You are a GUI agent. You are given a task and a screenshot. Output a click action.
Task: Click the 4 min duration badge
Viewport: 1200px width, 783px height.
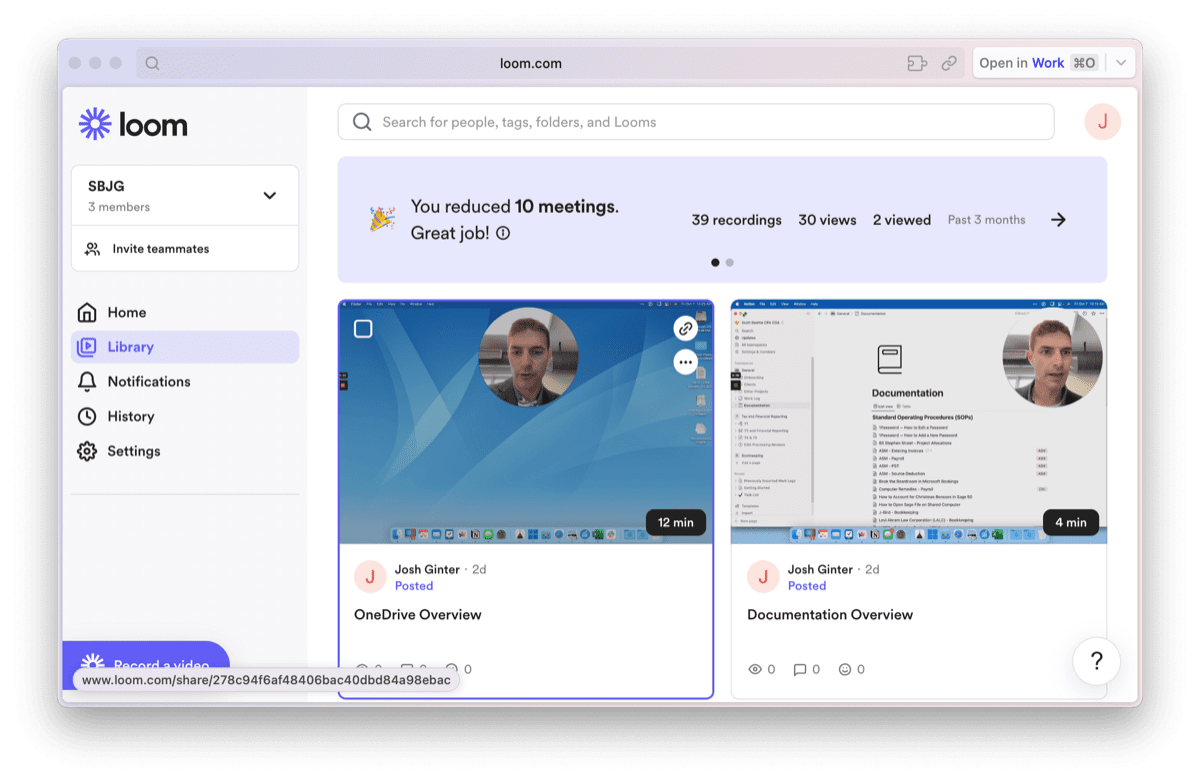(x=1071, y=522)
